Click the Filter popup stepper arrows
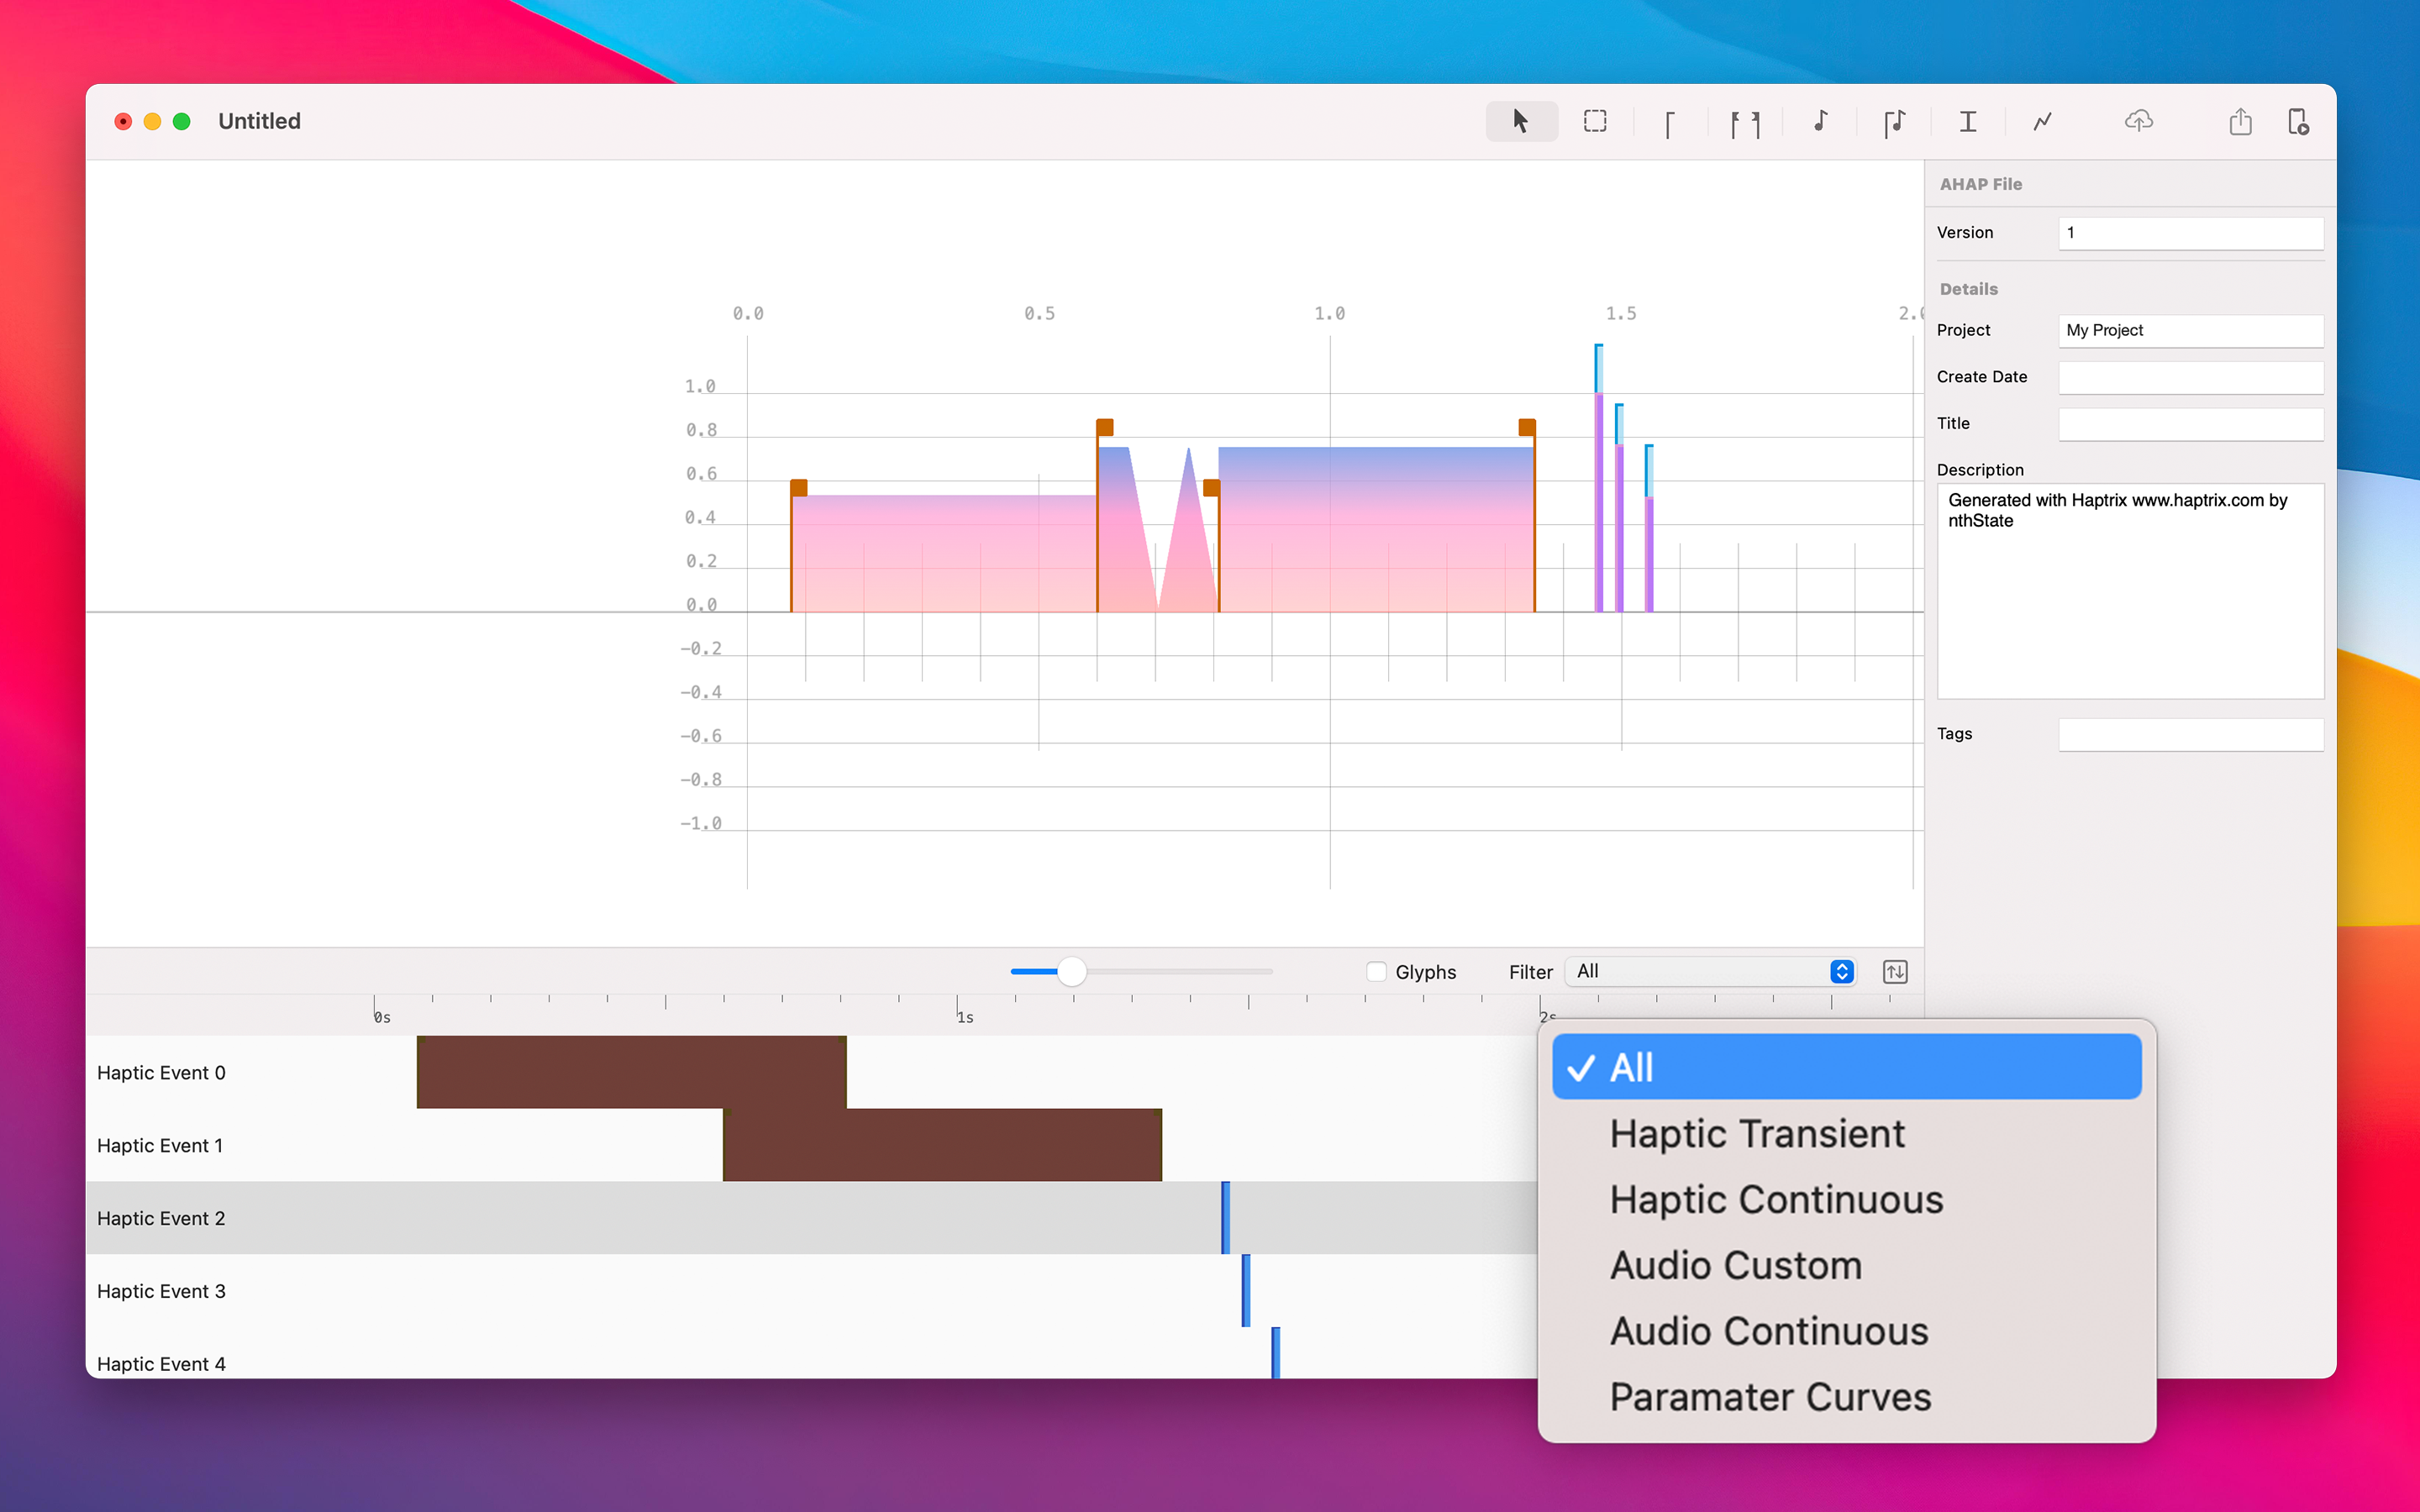This screenshot has width=2420, height=1512. click(x=1841, y=971)
